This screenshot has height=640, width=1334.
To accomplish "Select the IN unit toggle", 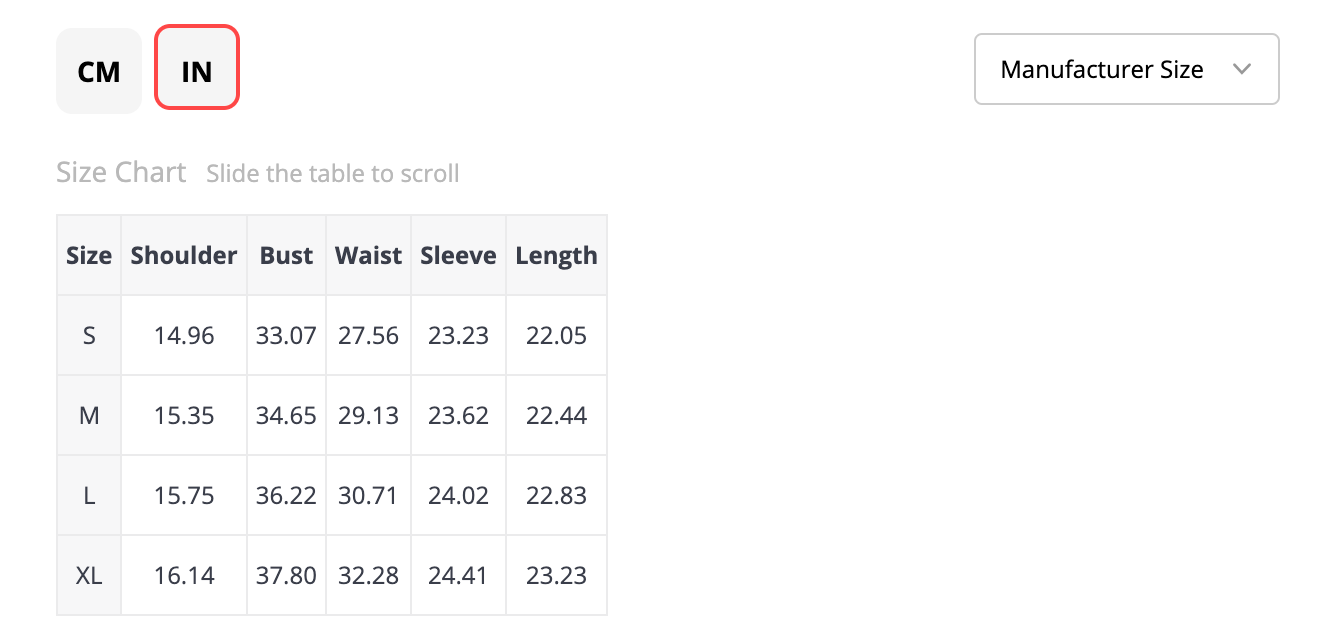I will tap(197, 68).
